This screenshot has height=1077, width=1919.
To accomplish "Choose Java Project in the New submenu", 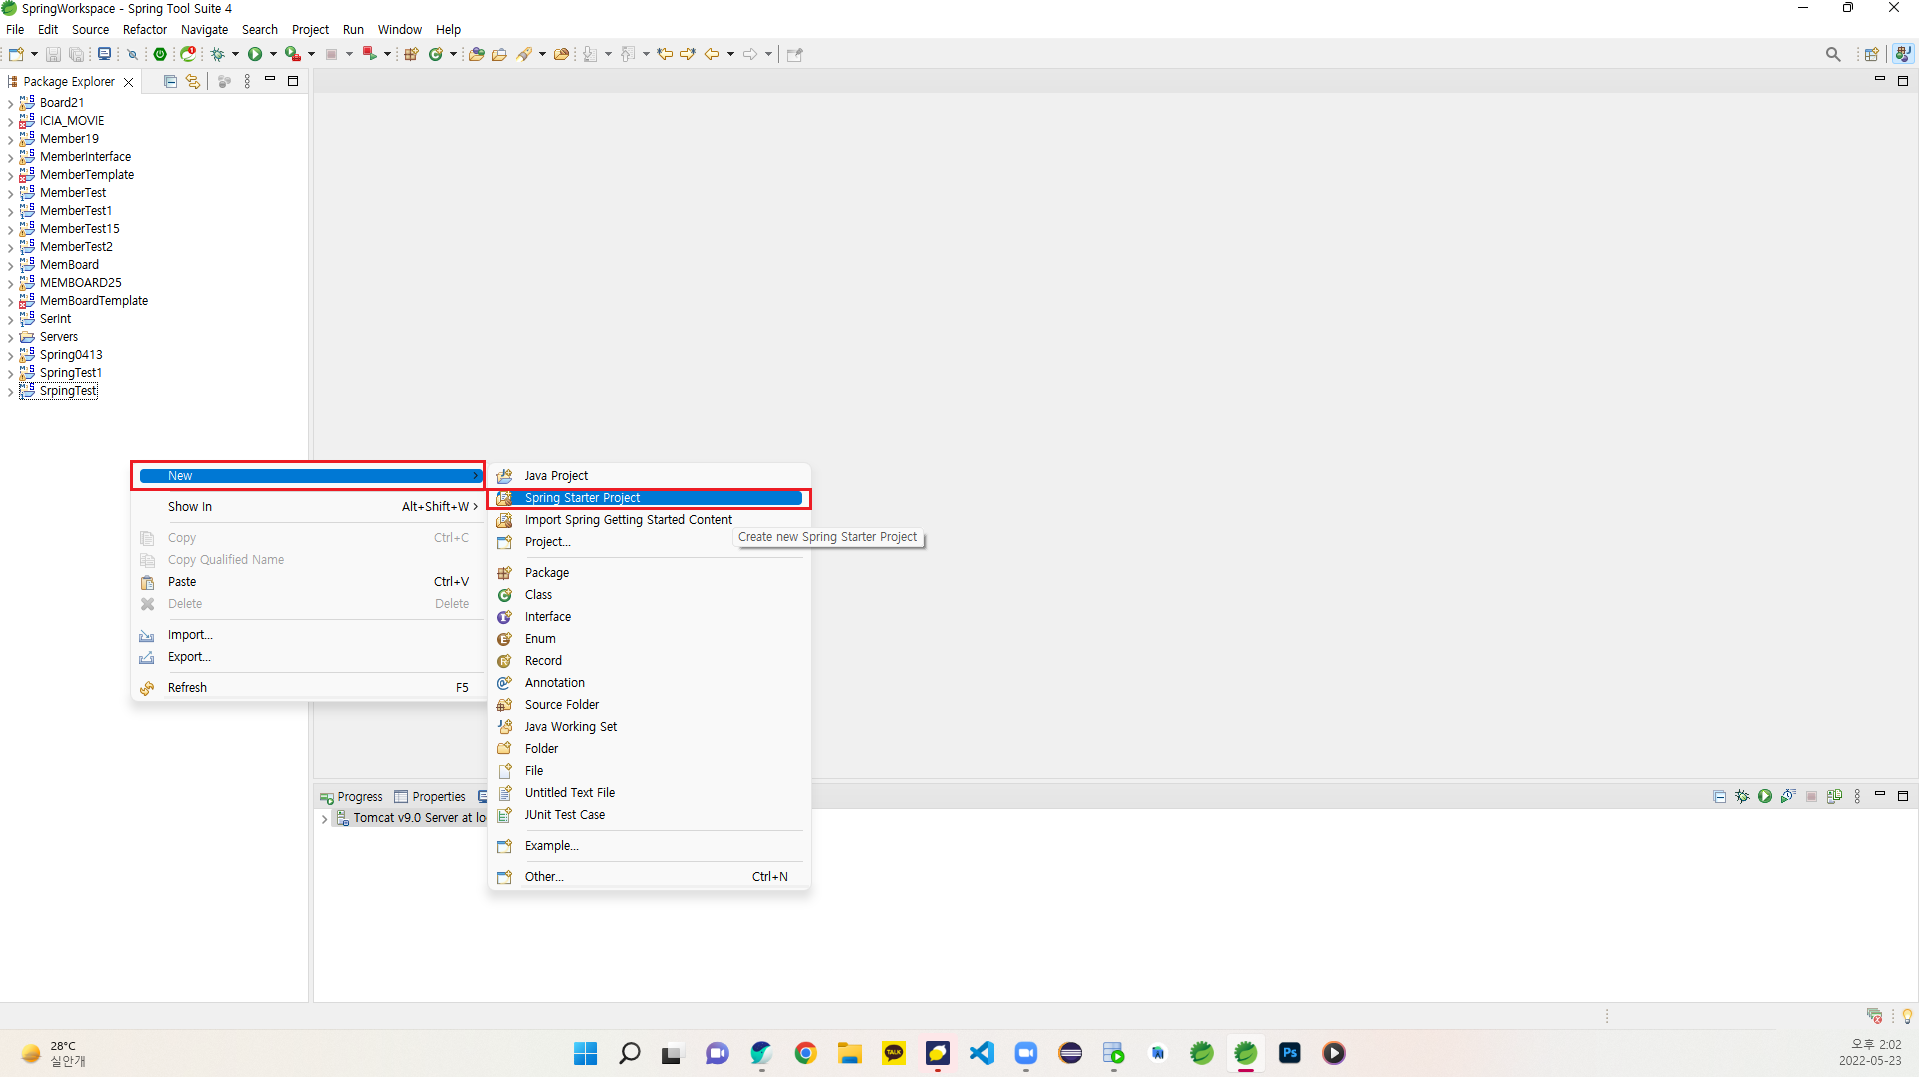I will [x=649, y=476].
